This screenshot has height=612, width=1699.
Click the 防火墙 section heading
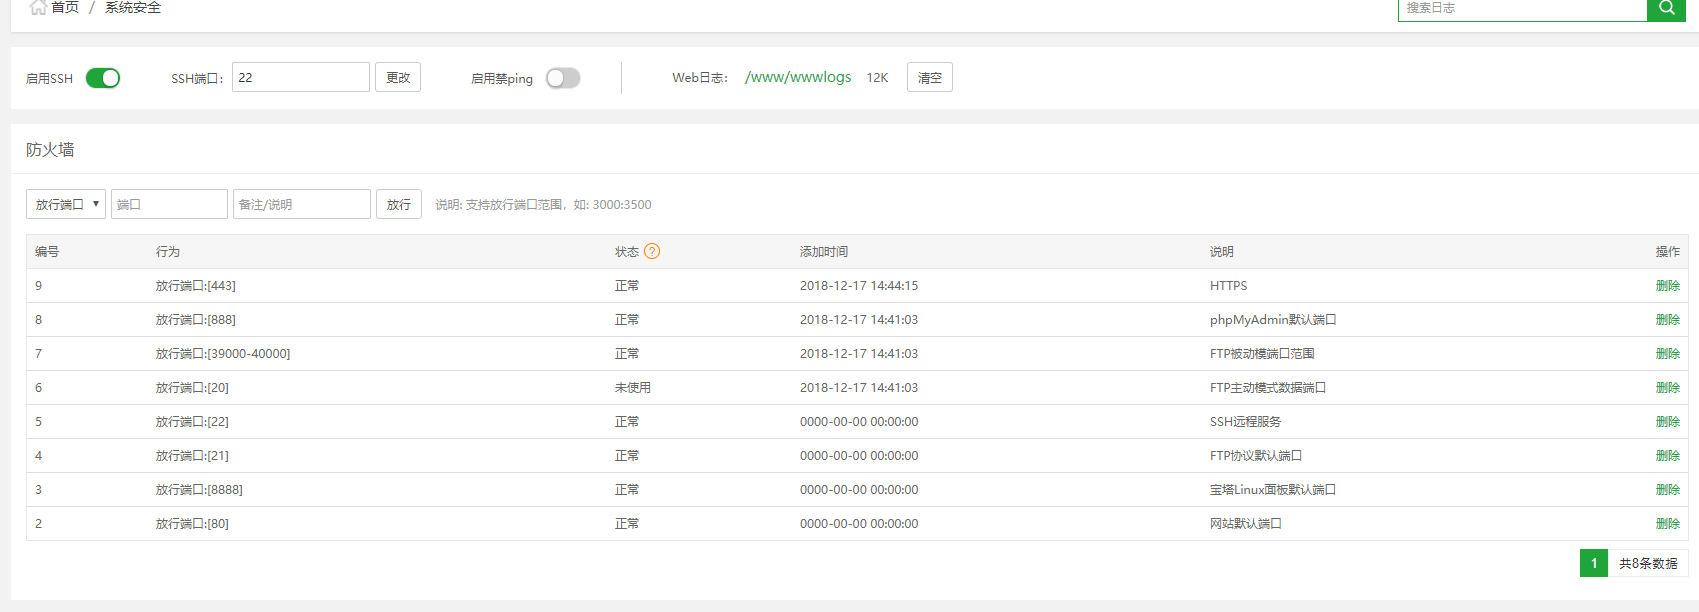(x=50, y=149)
